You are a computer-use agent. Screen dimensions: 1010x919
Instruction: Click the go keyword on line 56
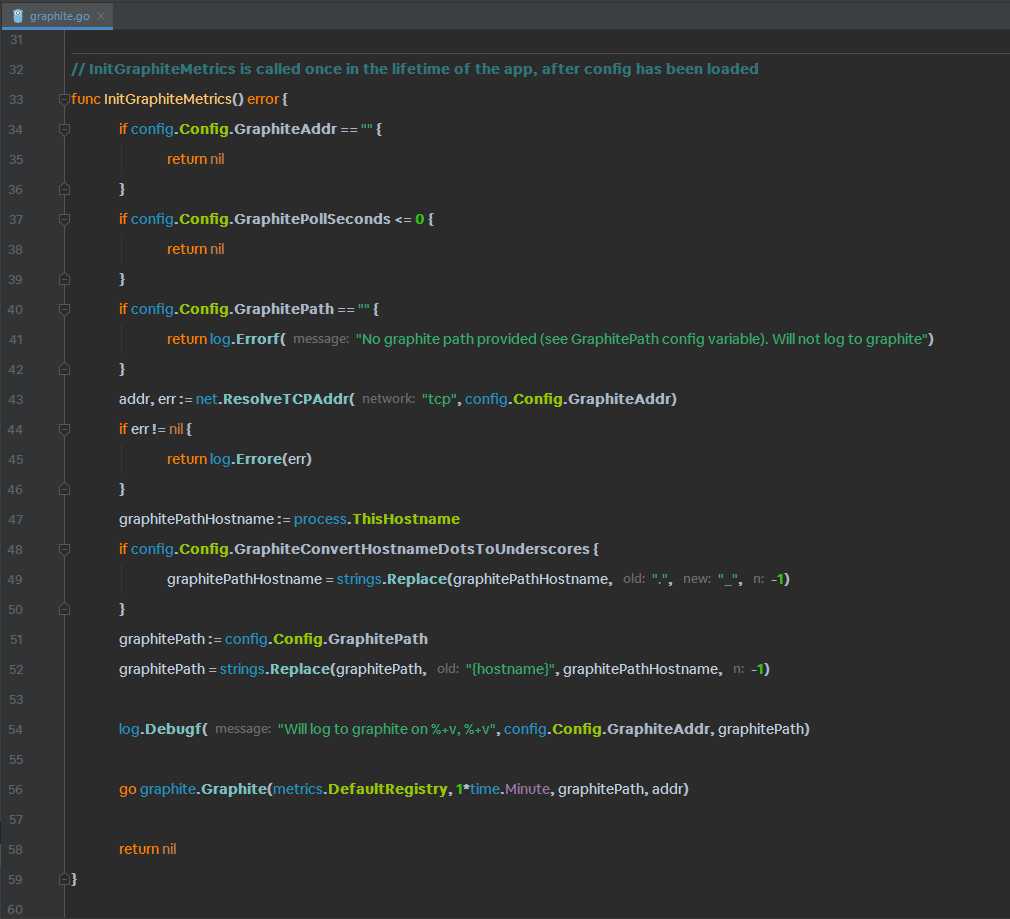coord(128,790)
